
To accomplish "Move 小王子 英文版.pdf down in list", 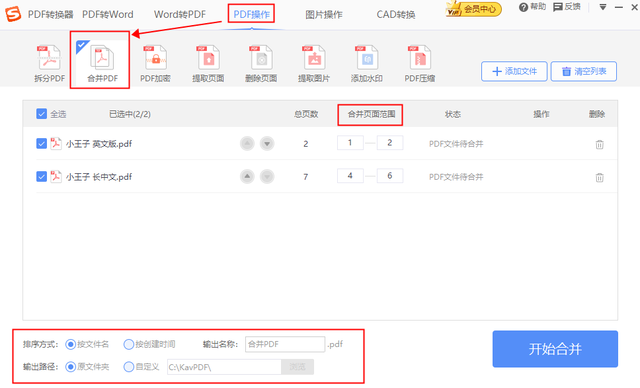I will pyautogui.click(x=267, y=144).
